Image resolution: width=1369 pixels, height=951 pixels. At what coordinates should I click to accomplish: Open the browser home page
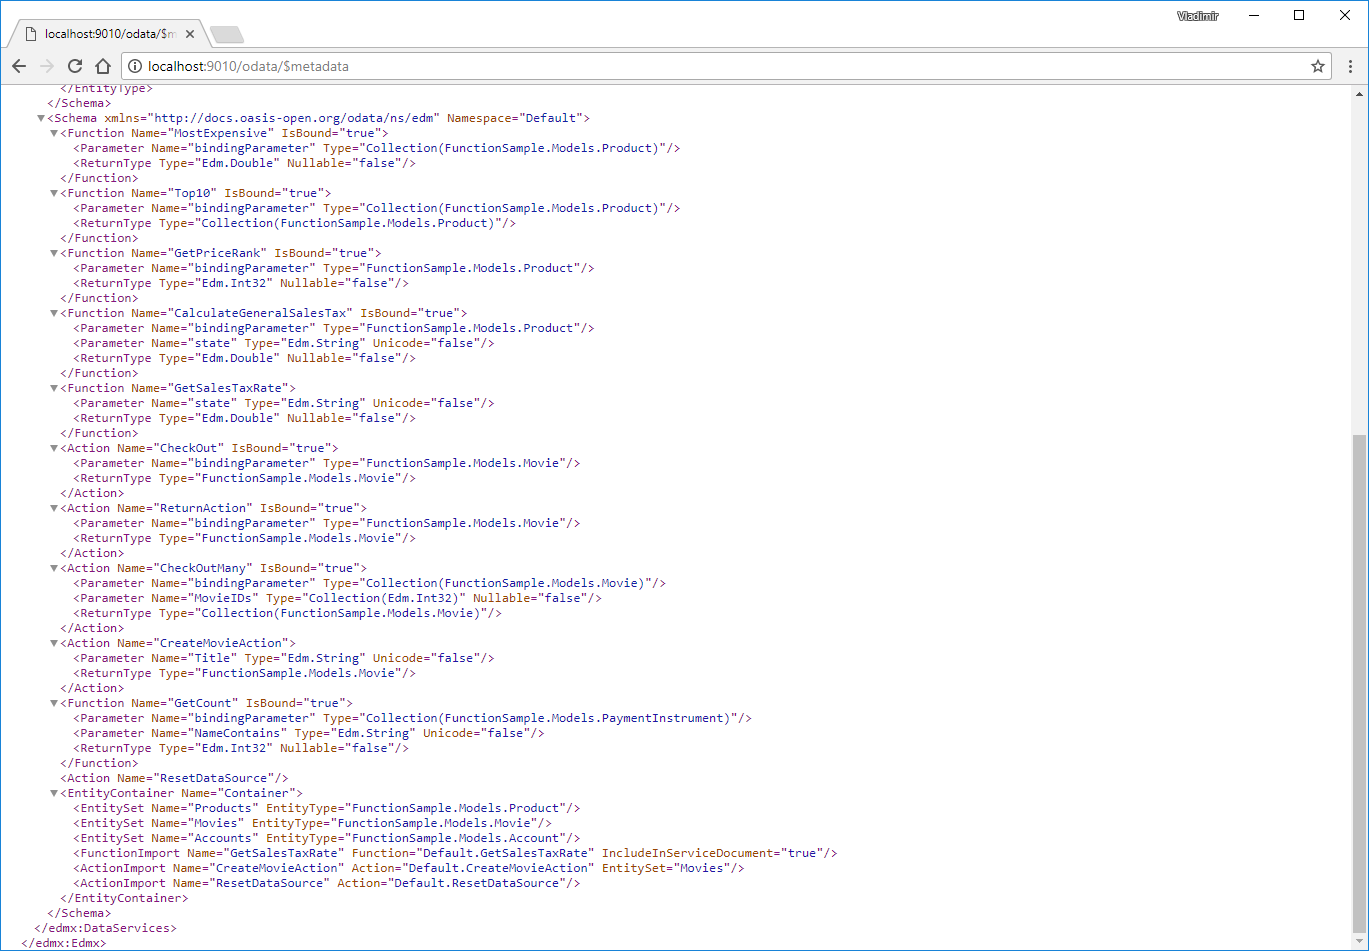coord(102,66)
